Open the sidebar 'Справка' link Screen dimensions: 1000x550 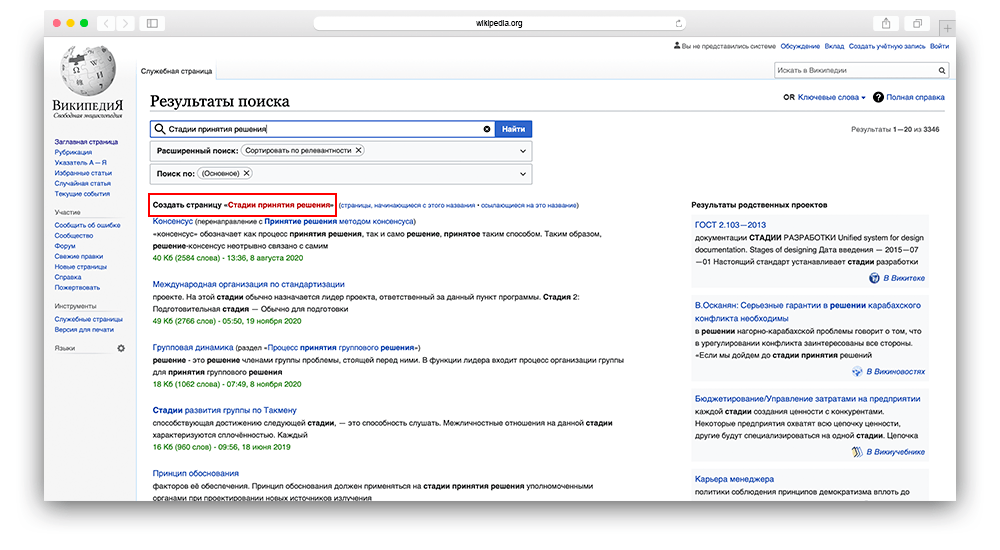tap(68, 277)
